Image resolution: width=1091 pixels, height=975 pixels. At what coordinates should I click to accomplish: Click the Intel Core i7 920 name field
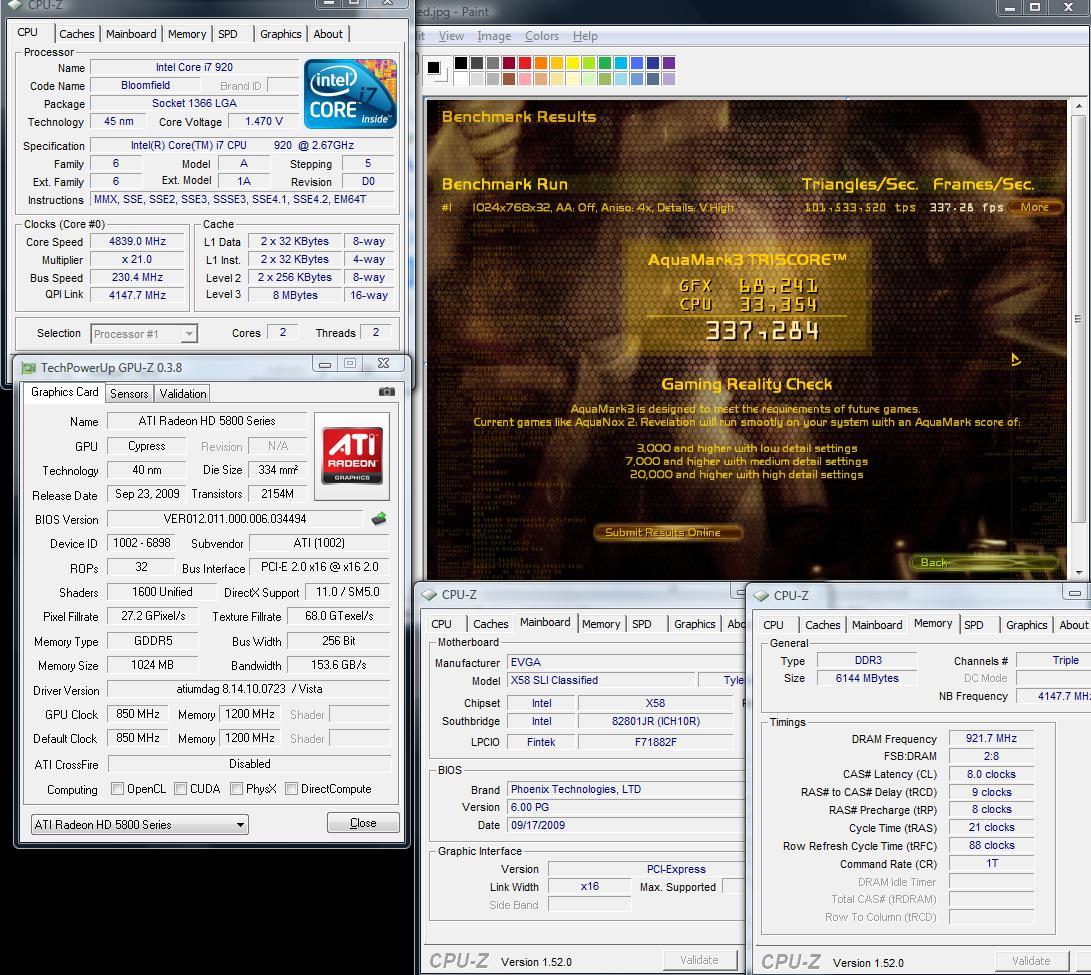pyautogui.click(x=194, y=68)
